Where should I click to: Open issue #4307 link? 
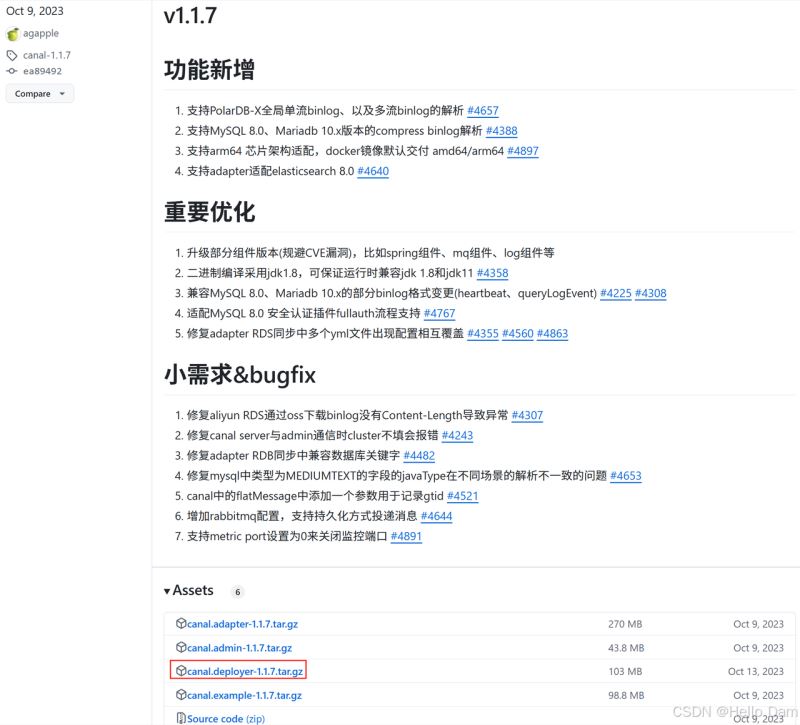pos(527,415)
